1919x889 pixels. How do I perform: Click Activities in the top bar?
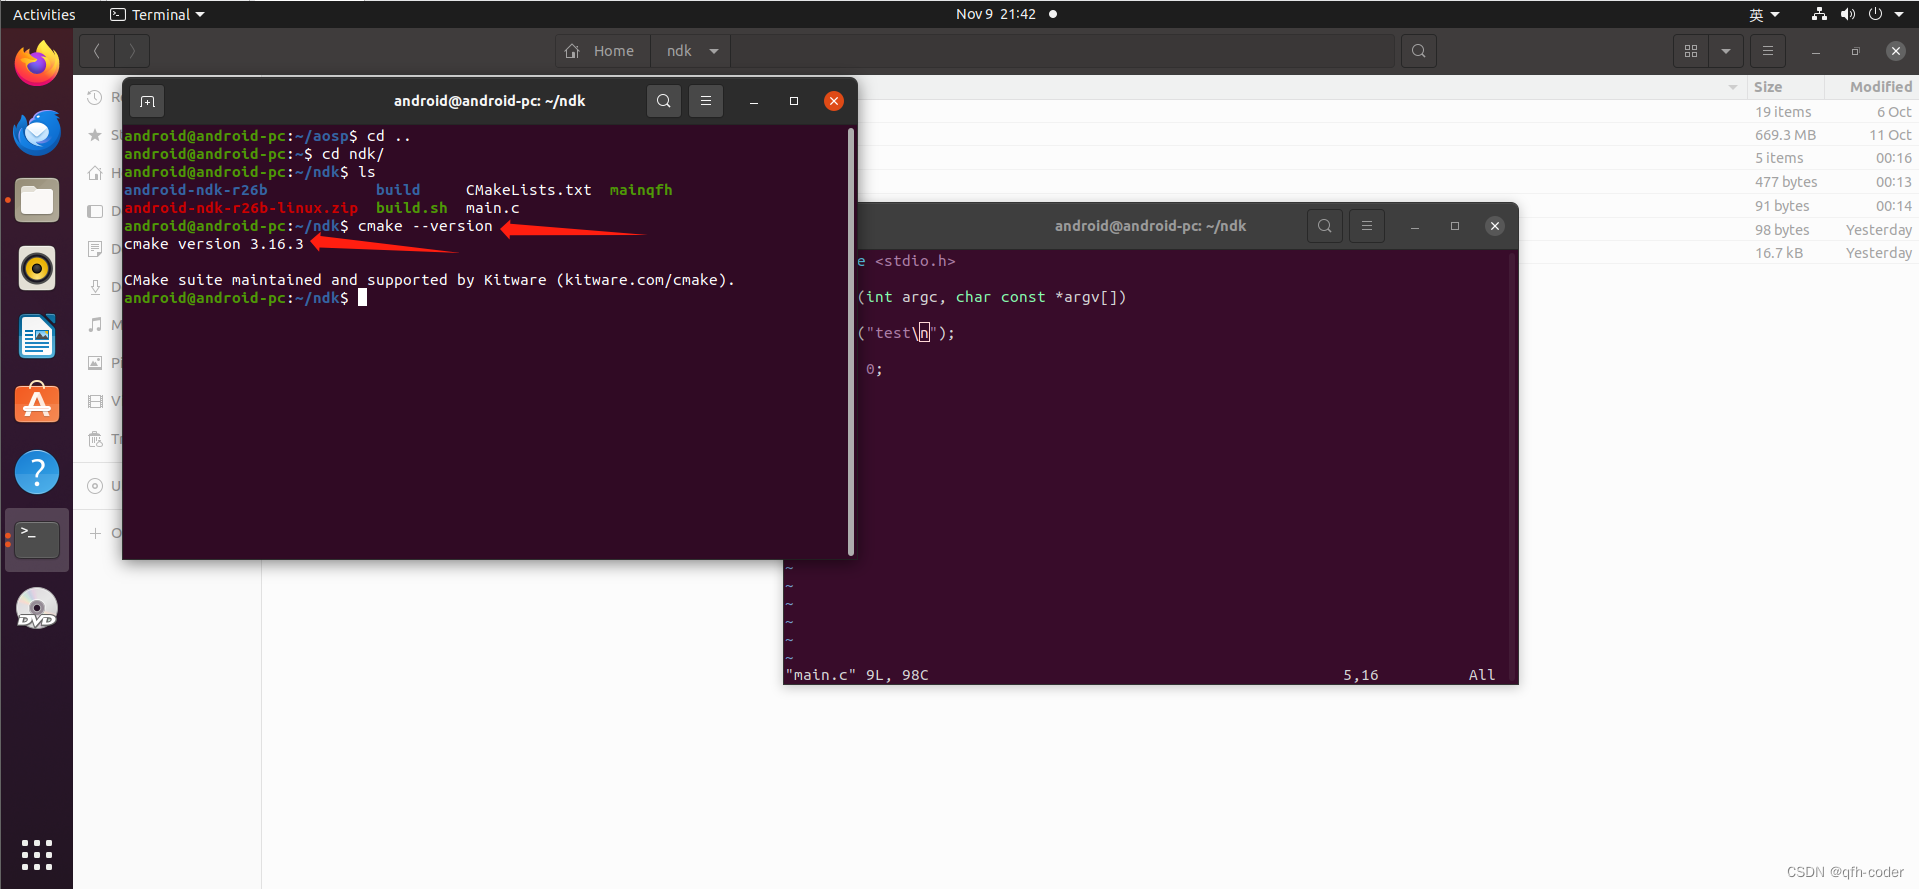pyautogui.click(x=44, y=14)
